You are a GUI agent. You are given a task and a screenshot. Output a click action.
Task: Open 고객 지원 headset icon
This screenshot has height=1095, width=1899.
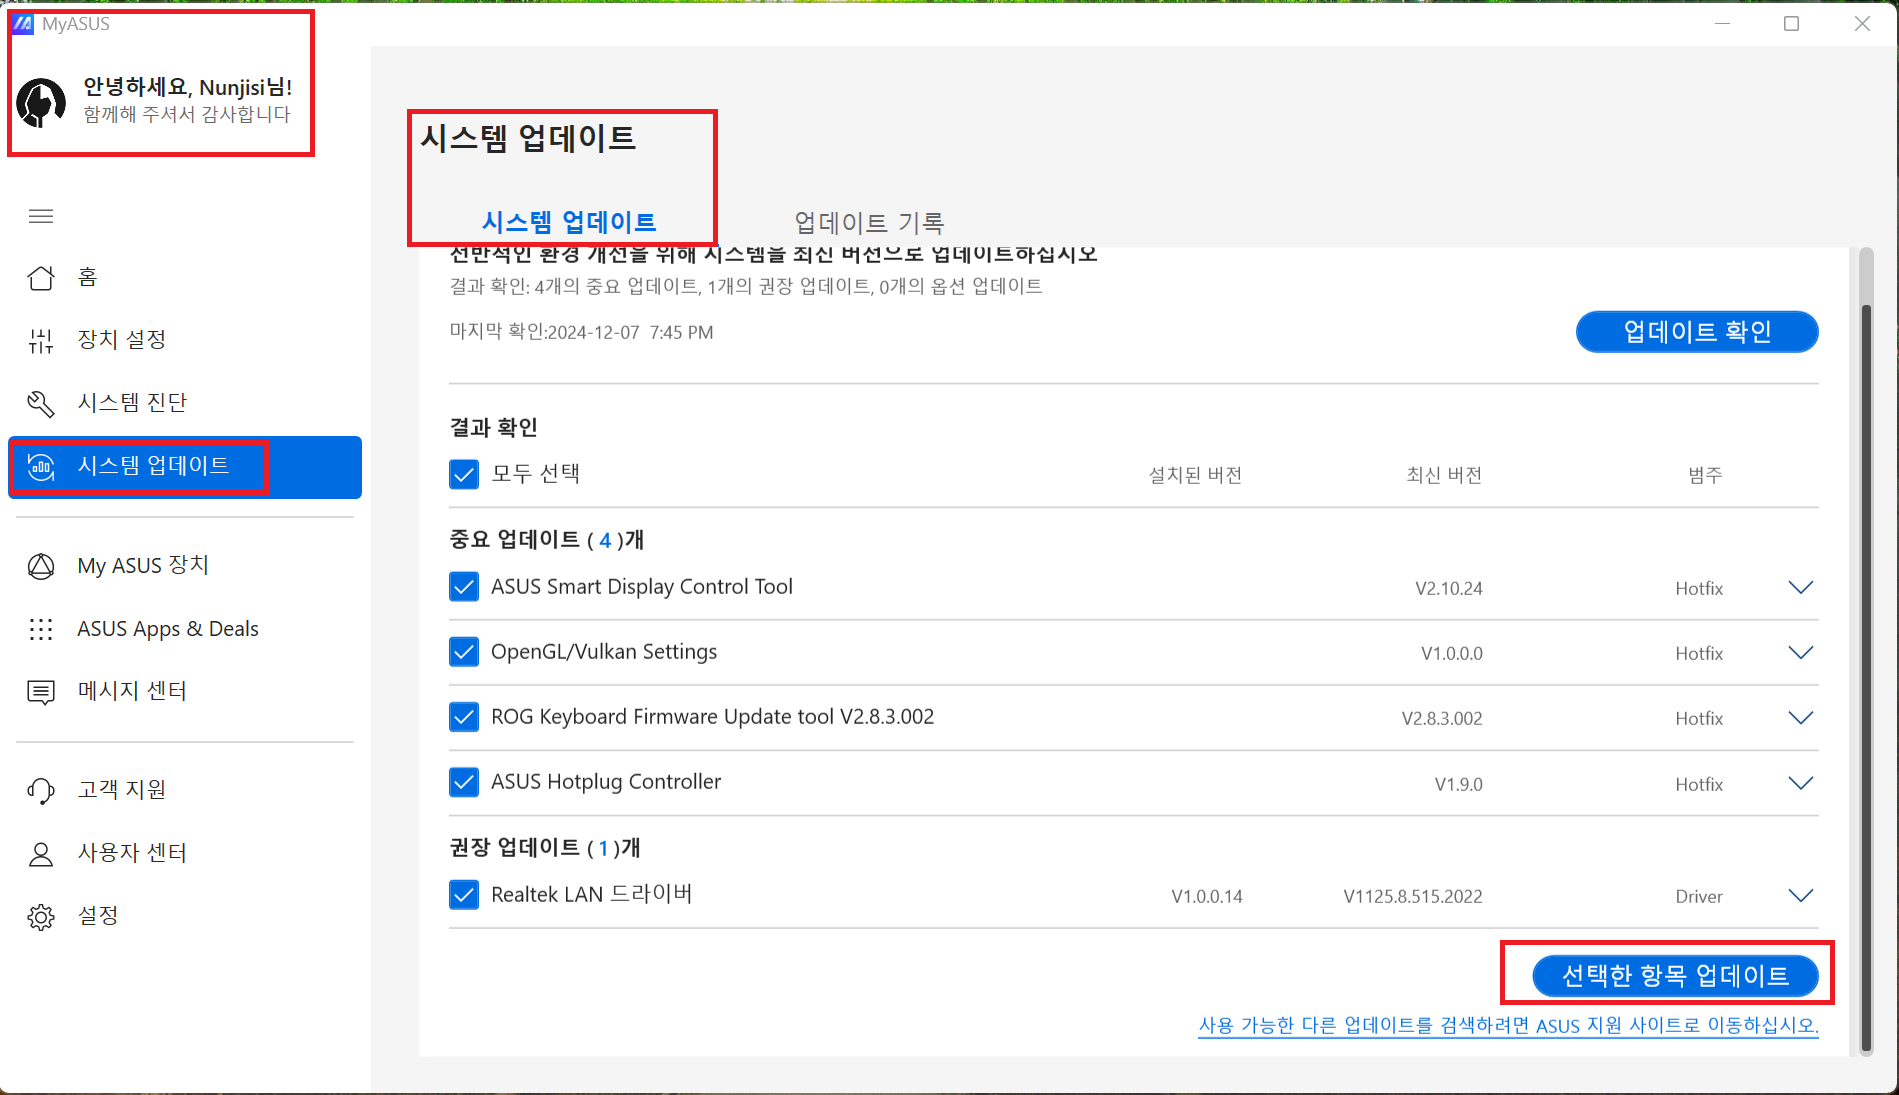point(41,790)
